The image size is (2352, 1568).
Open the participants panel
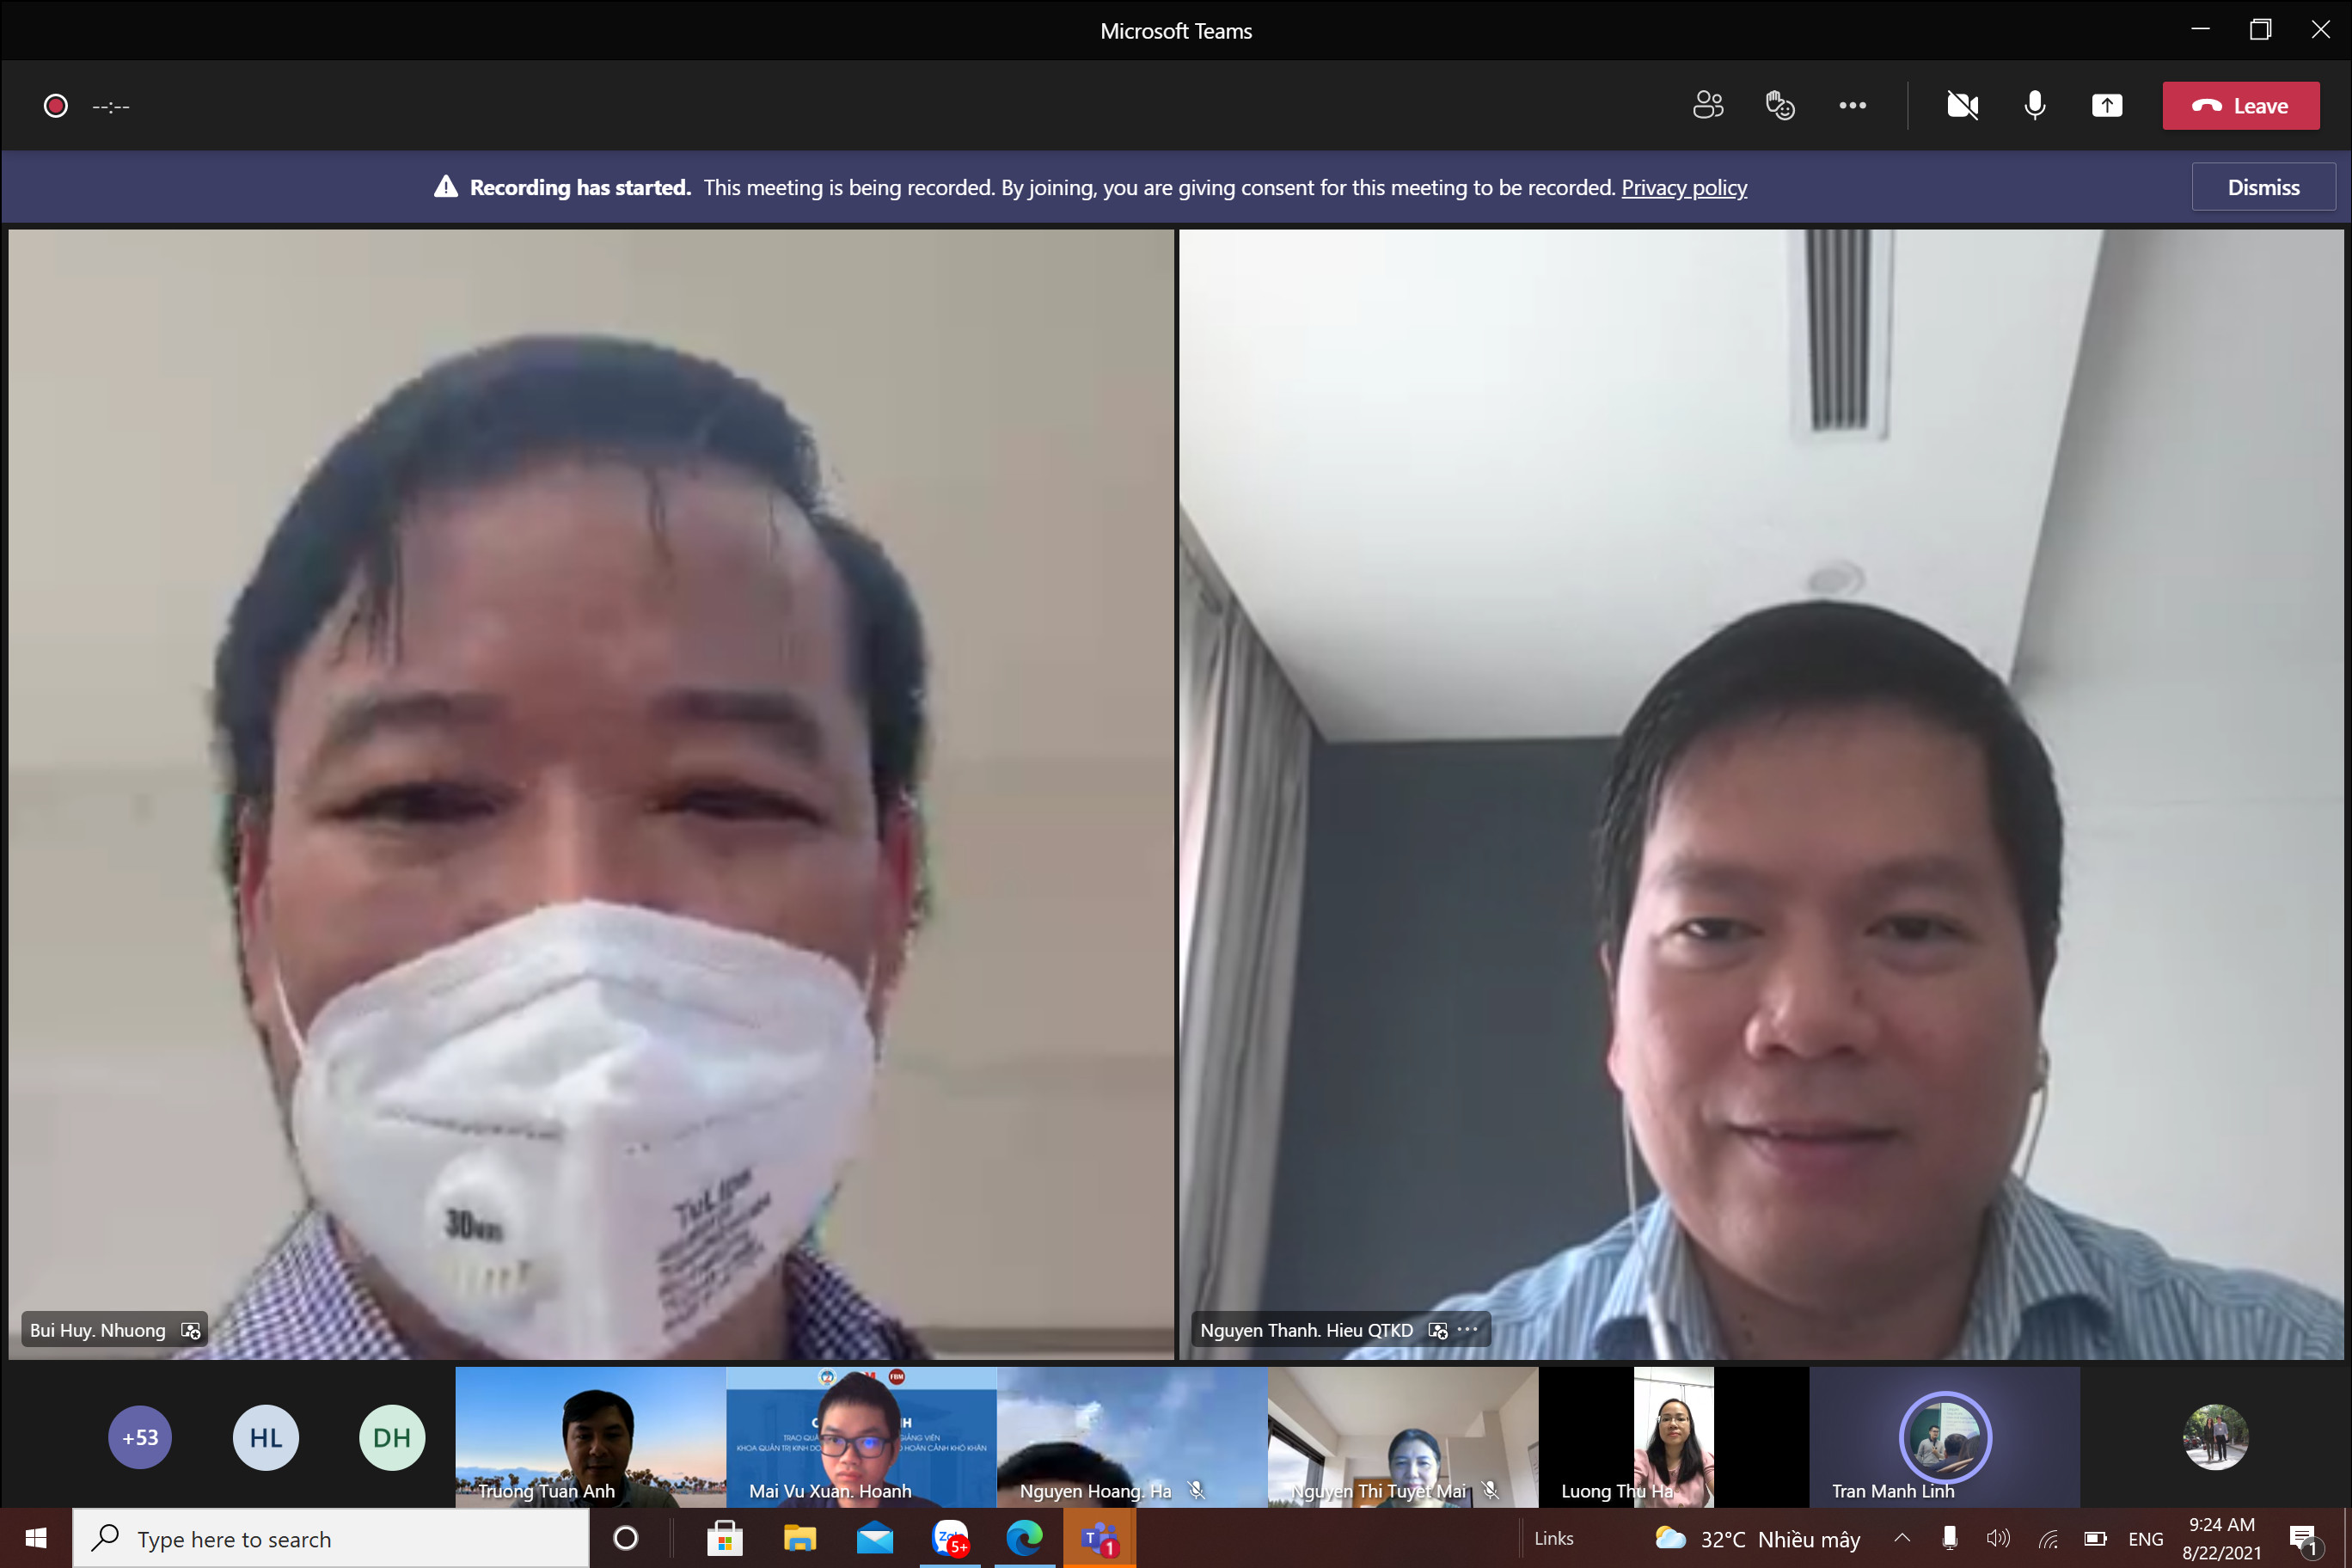(x=1707, y=105)
